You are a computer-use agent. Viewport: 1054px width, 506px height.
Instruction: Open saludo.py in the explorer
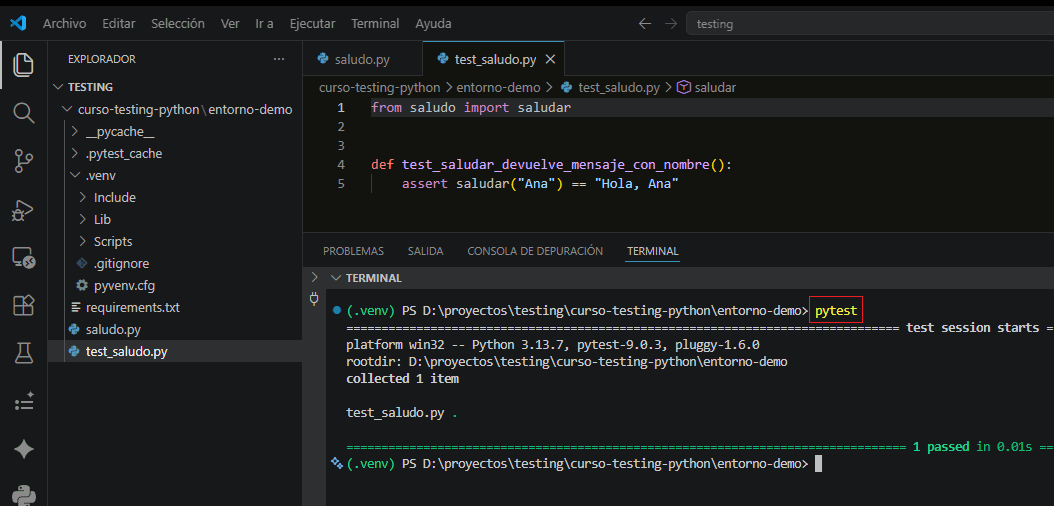[113, 330]
